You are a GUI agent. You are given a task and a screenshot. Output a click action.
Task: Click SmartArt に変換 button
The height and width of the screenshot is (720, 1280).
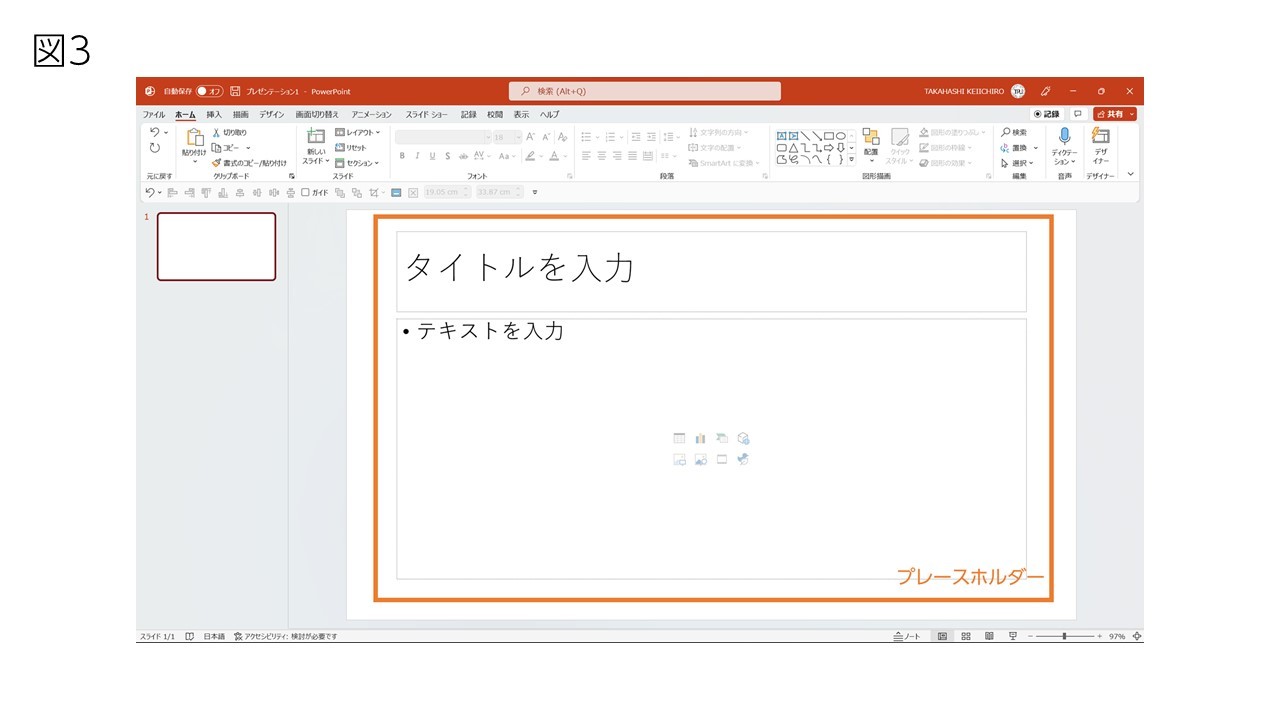coord(723,163)
